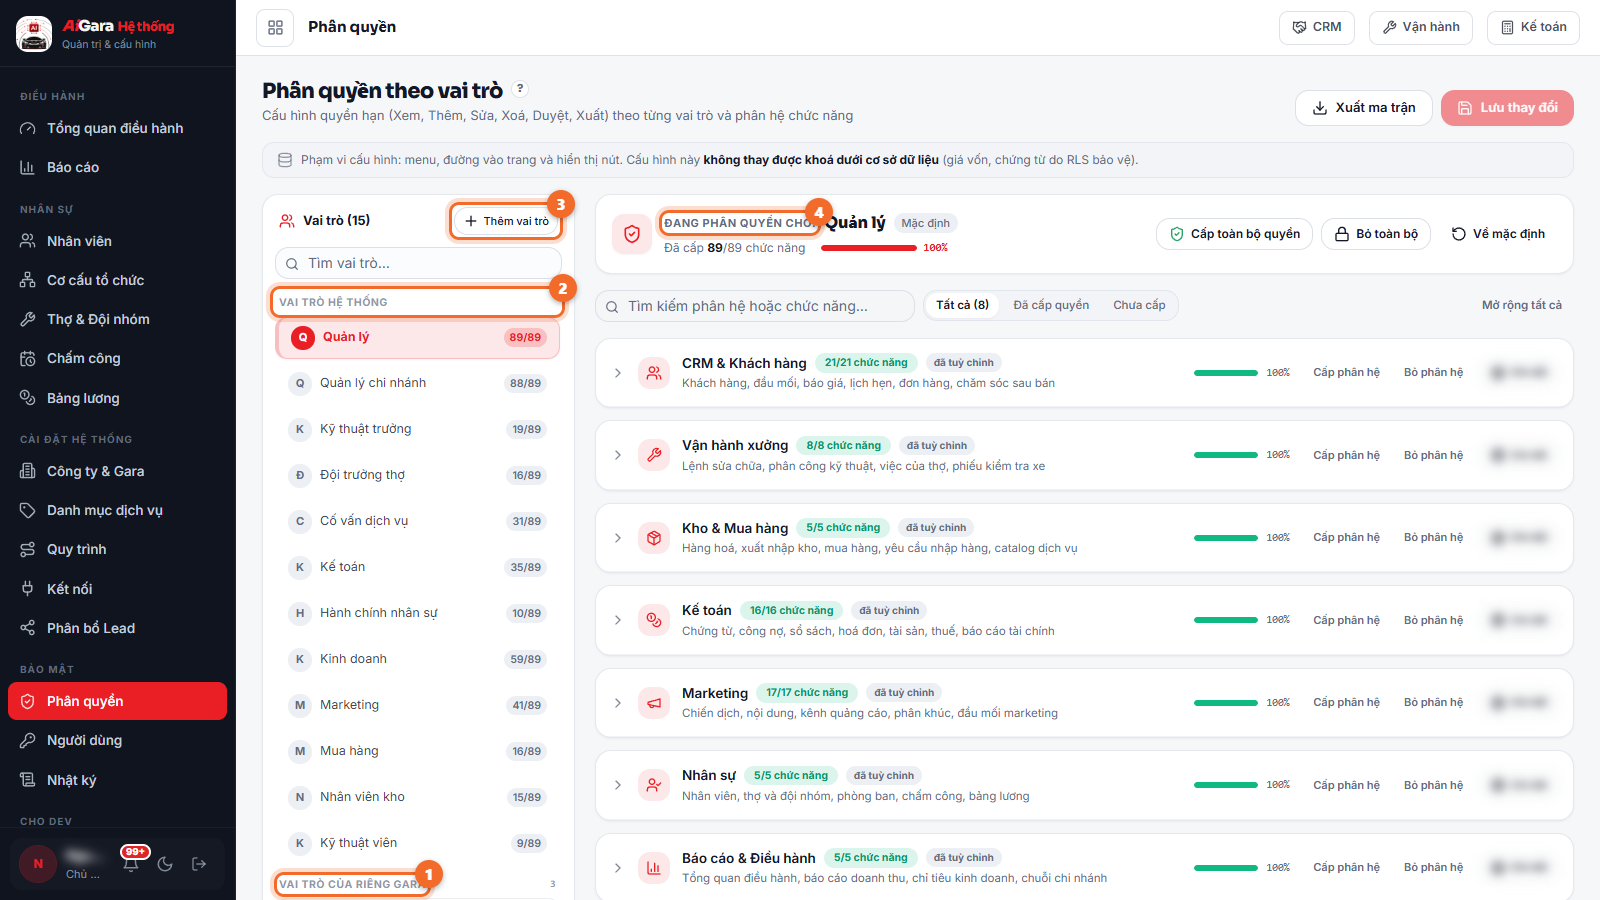The width and height of the screenshot is (1600, 900).
Task: Switch to the Đã cấp quyền tab
Action: (1051, 305)
